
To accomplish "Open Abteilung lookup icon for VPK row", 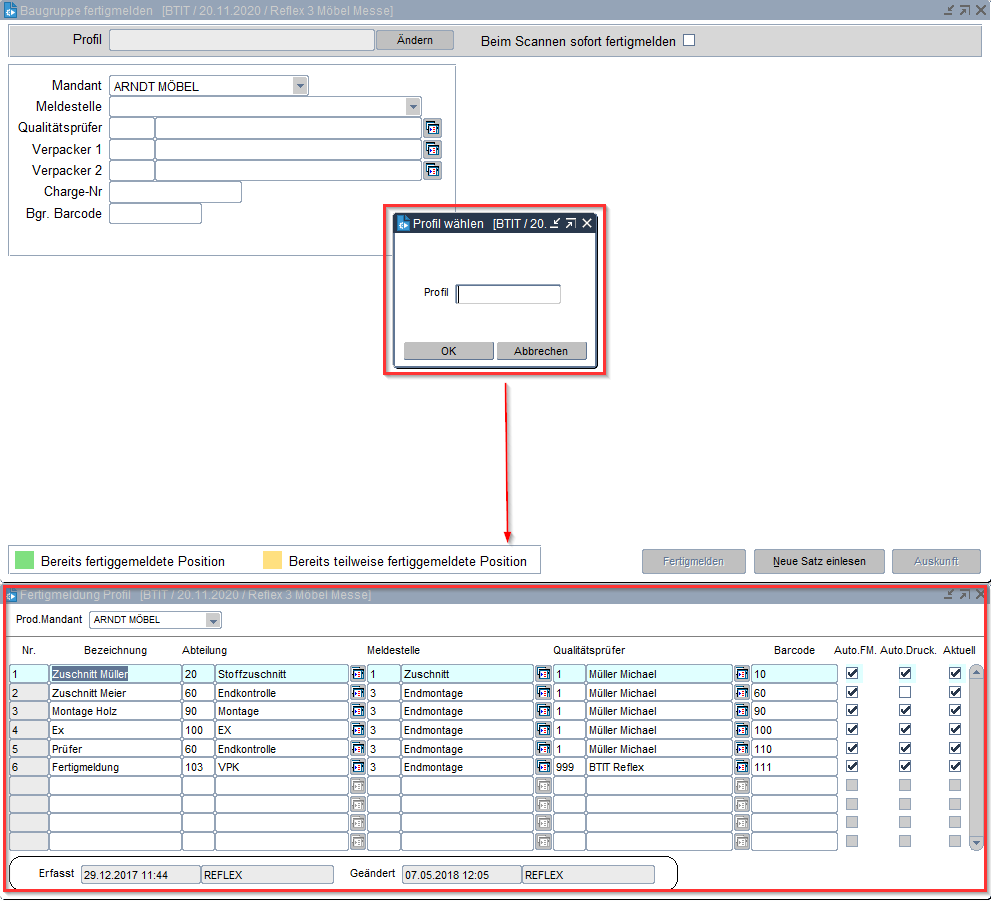I will 357,767.
